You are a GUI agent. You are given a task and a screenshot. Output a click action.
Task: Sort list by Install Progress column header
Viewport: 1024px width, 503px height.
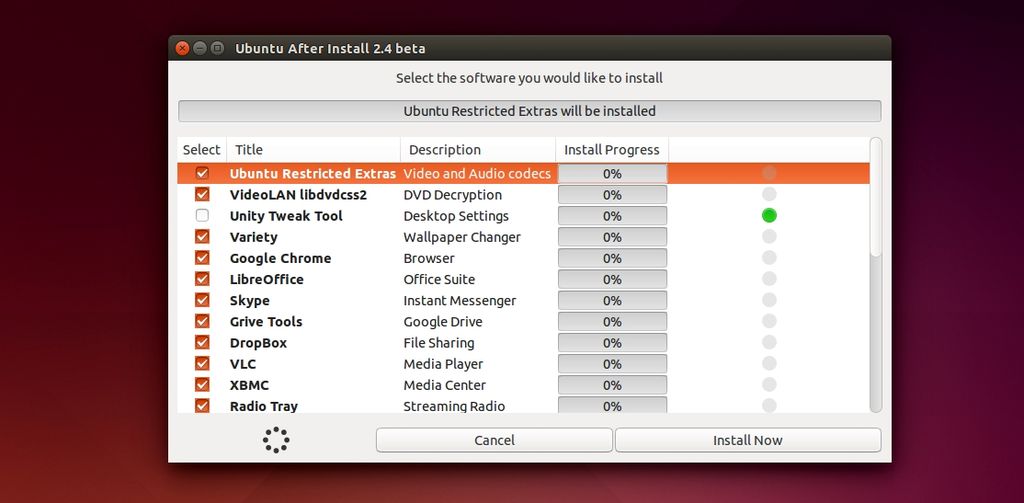(x=612, y=150)
